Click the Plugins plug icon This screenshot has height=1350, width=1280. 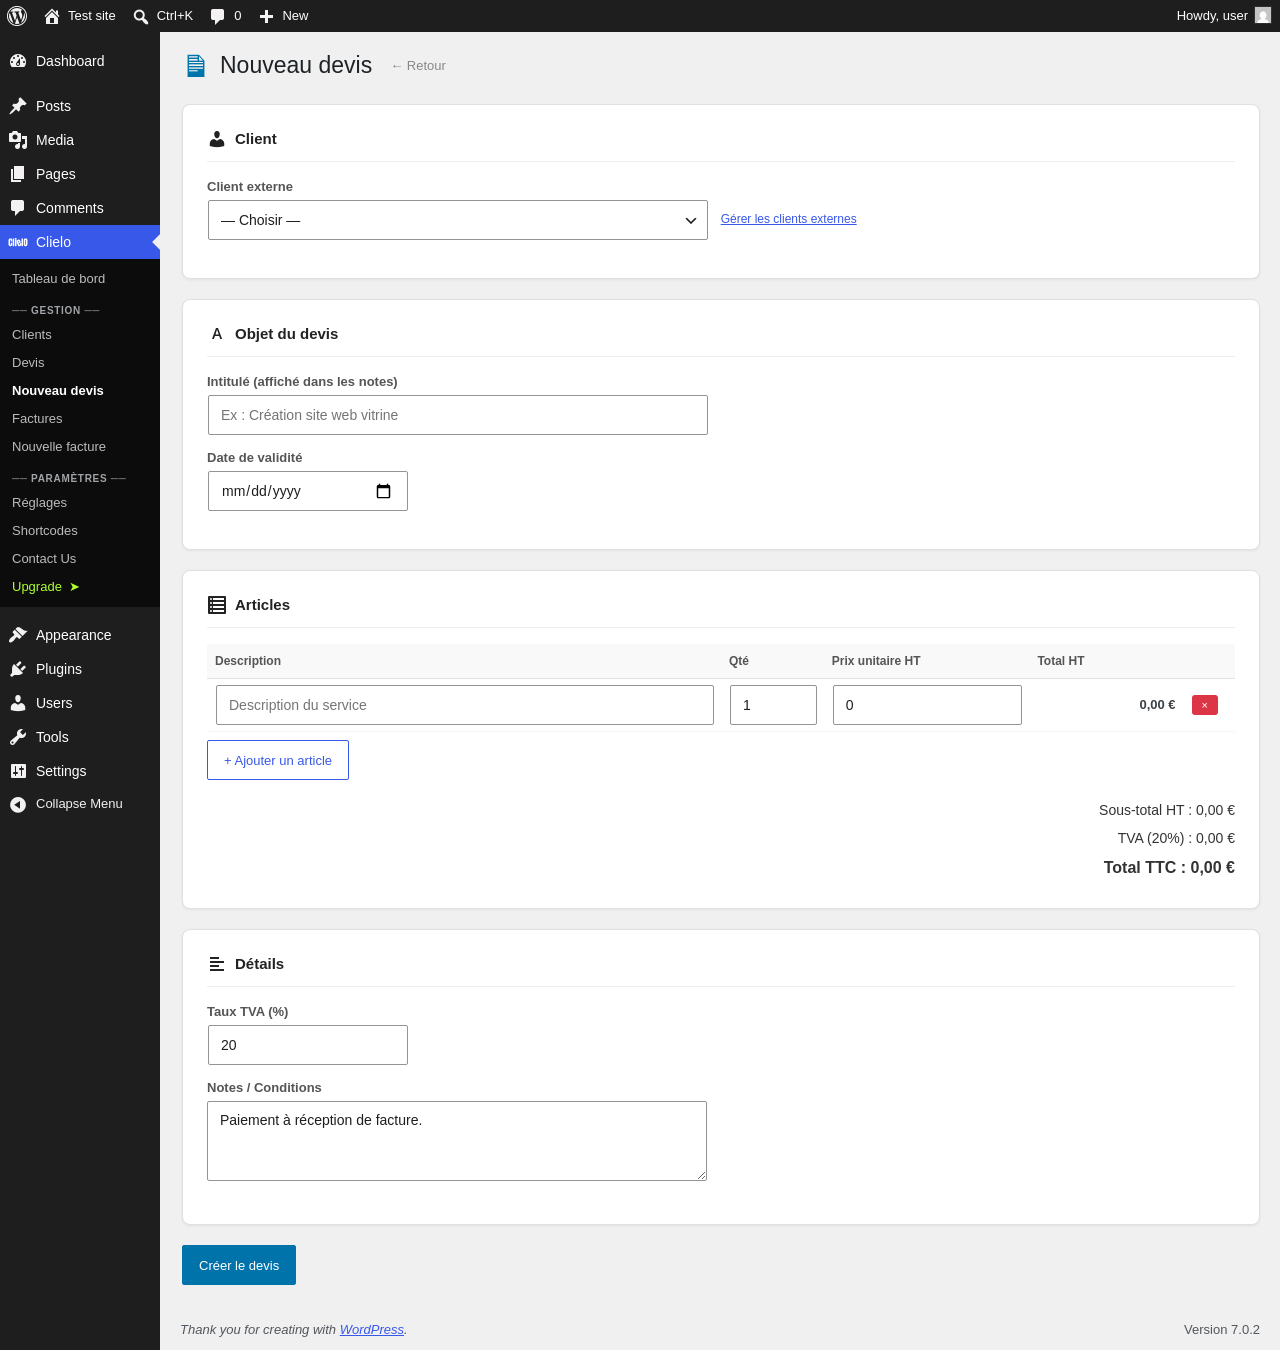tap(18, 669)
